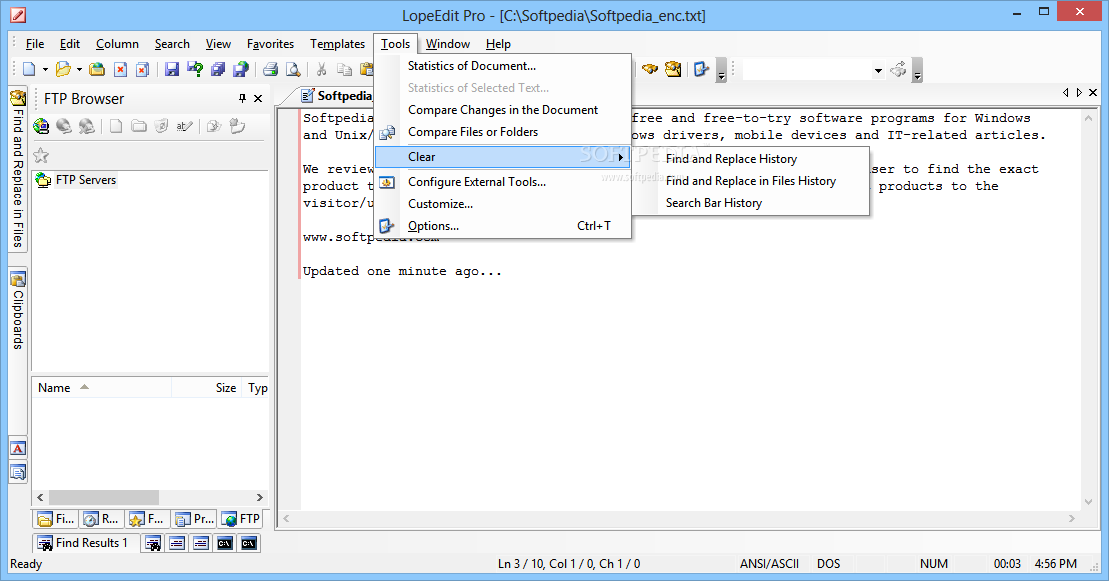Toggle the FTP Browser panel pin
This screenshot has height=581, width=1109.
(243, 98)
